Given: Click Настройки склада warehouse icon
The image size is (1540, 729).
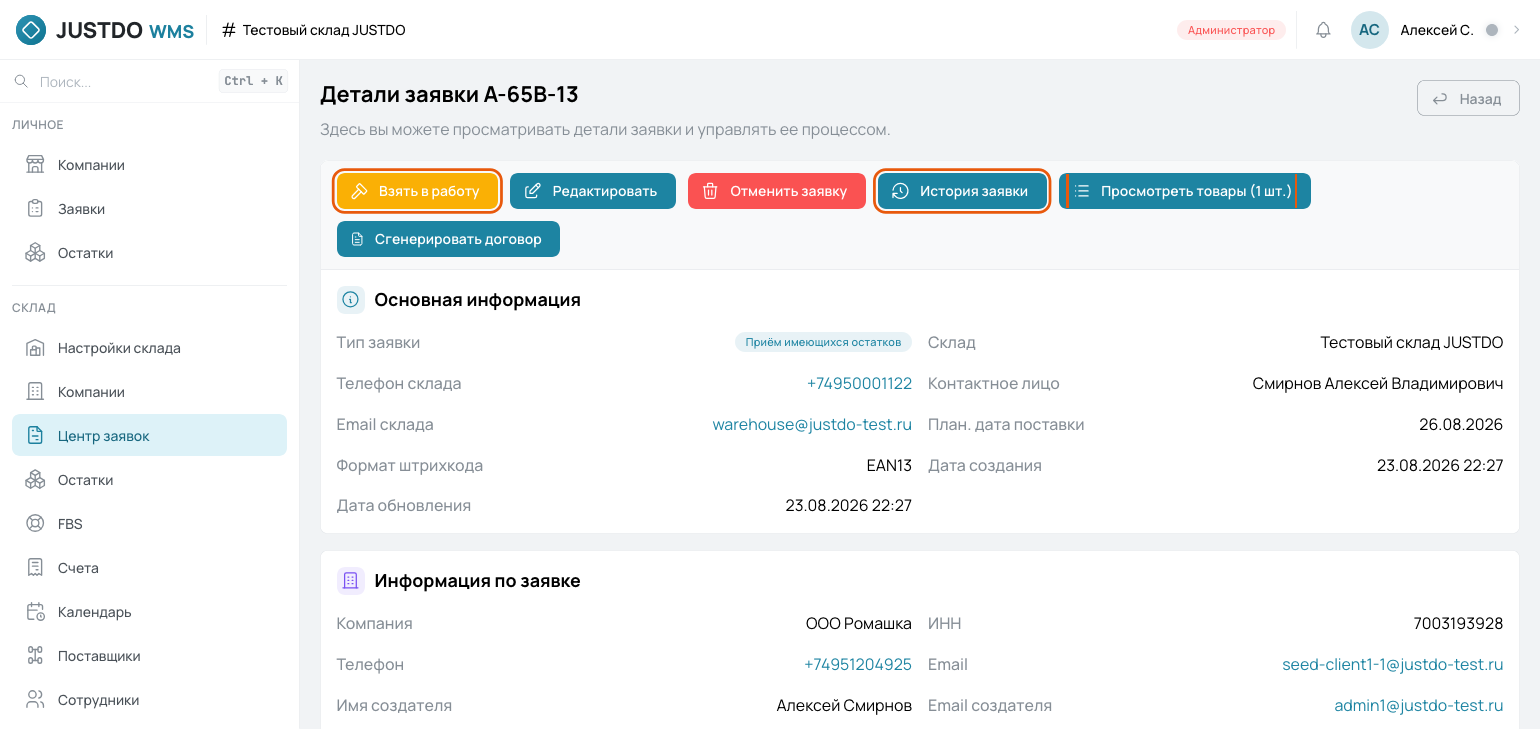Looking at the screenshot, I should pos(35,348).
